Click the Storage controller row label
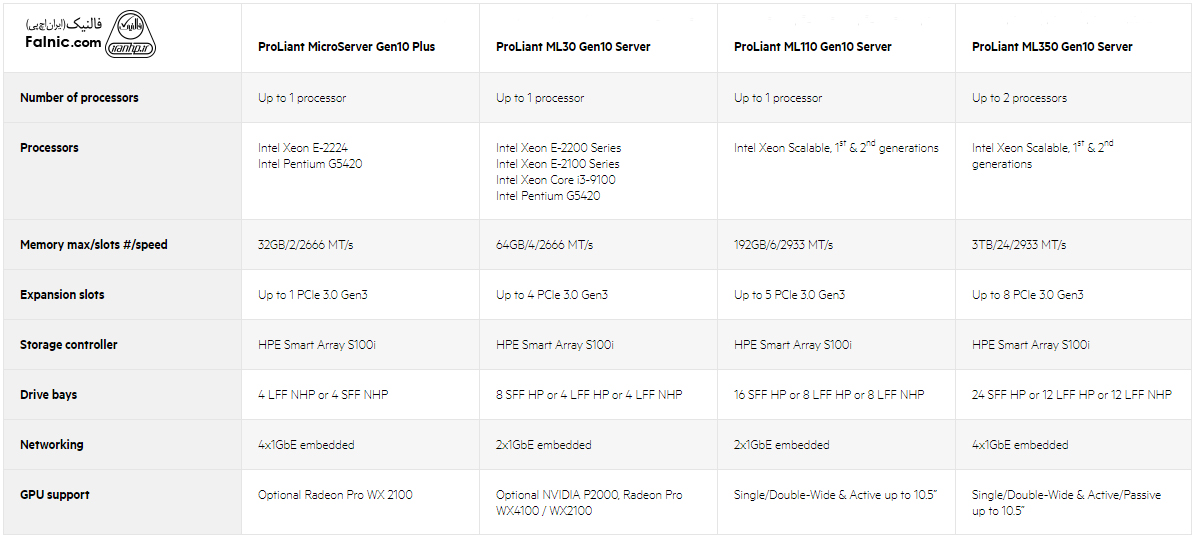 69,345
